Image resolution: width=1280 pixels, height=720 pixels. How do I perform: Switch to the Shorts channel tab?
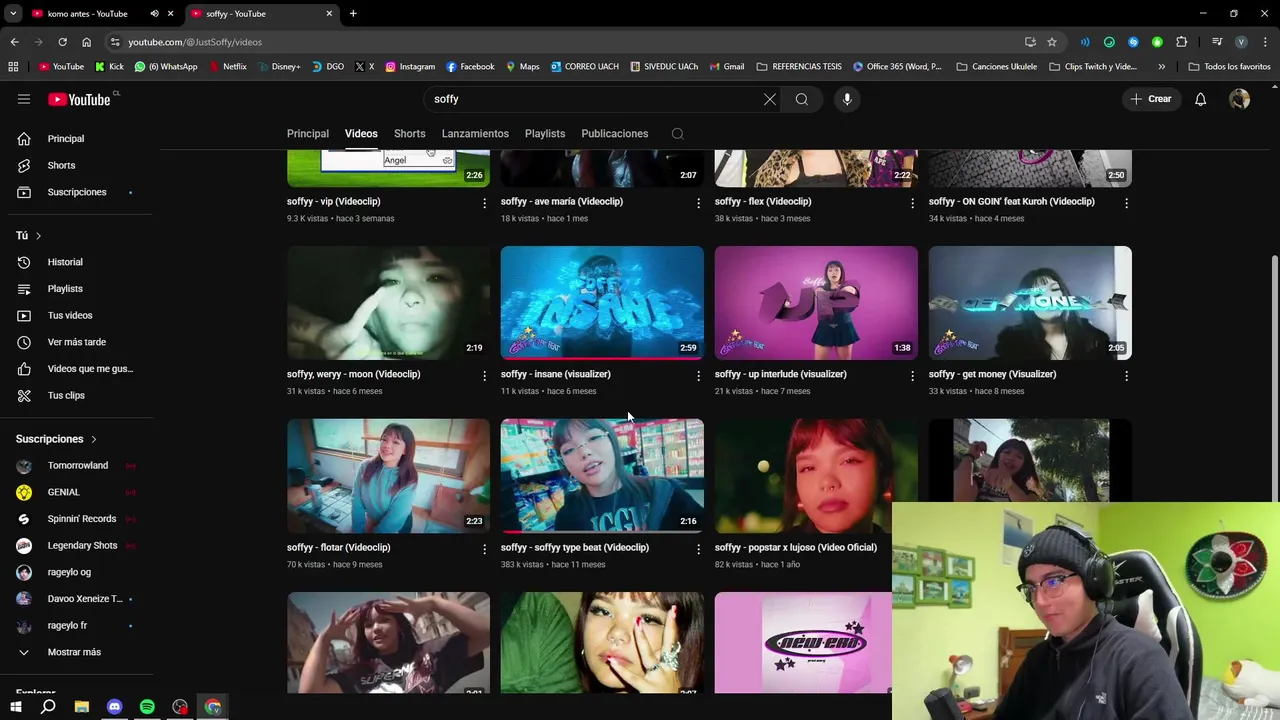point(409,134)
